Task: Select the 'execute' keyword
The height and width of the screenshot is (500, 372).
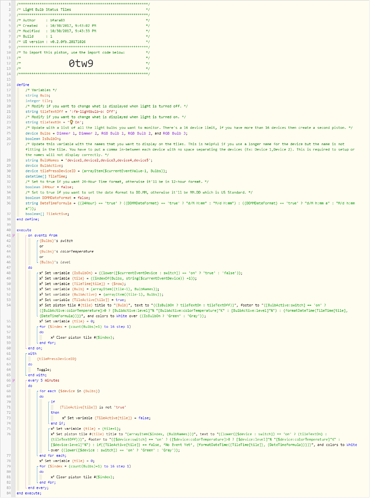Action: pos(24,231)
